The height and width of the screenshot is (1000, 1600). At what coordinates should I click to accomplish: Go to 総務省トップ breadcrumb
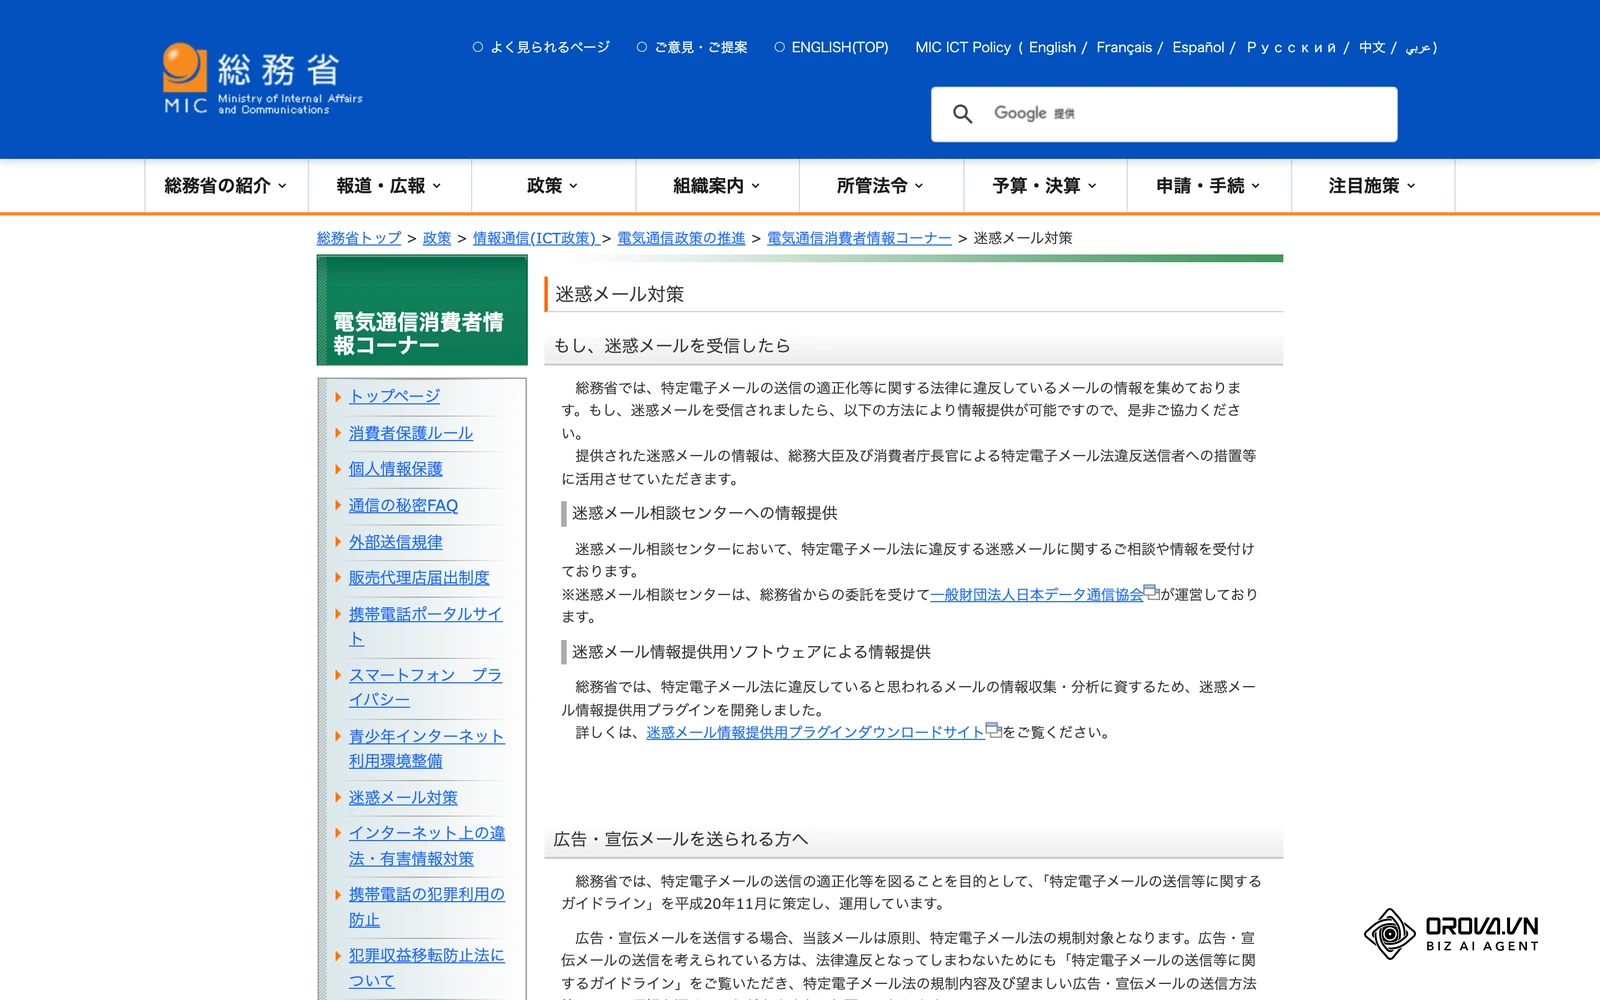(x=359, y=238)
